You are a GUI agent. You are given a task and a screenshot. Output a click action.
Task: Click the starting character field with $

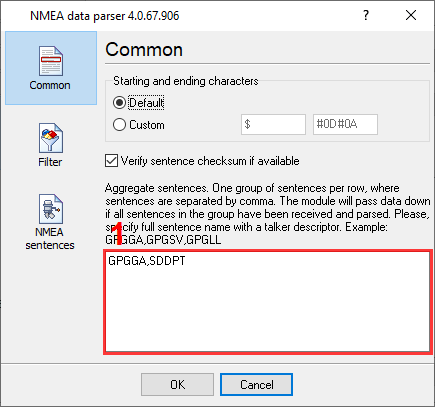pos(273,124)
